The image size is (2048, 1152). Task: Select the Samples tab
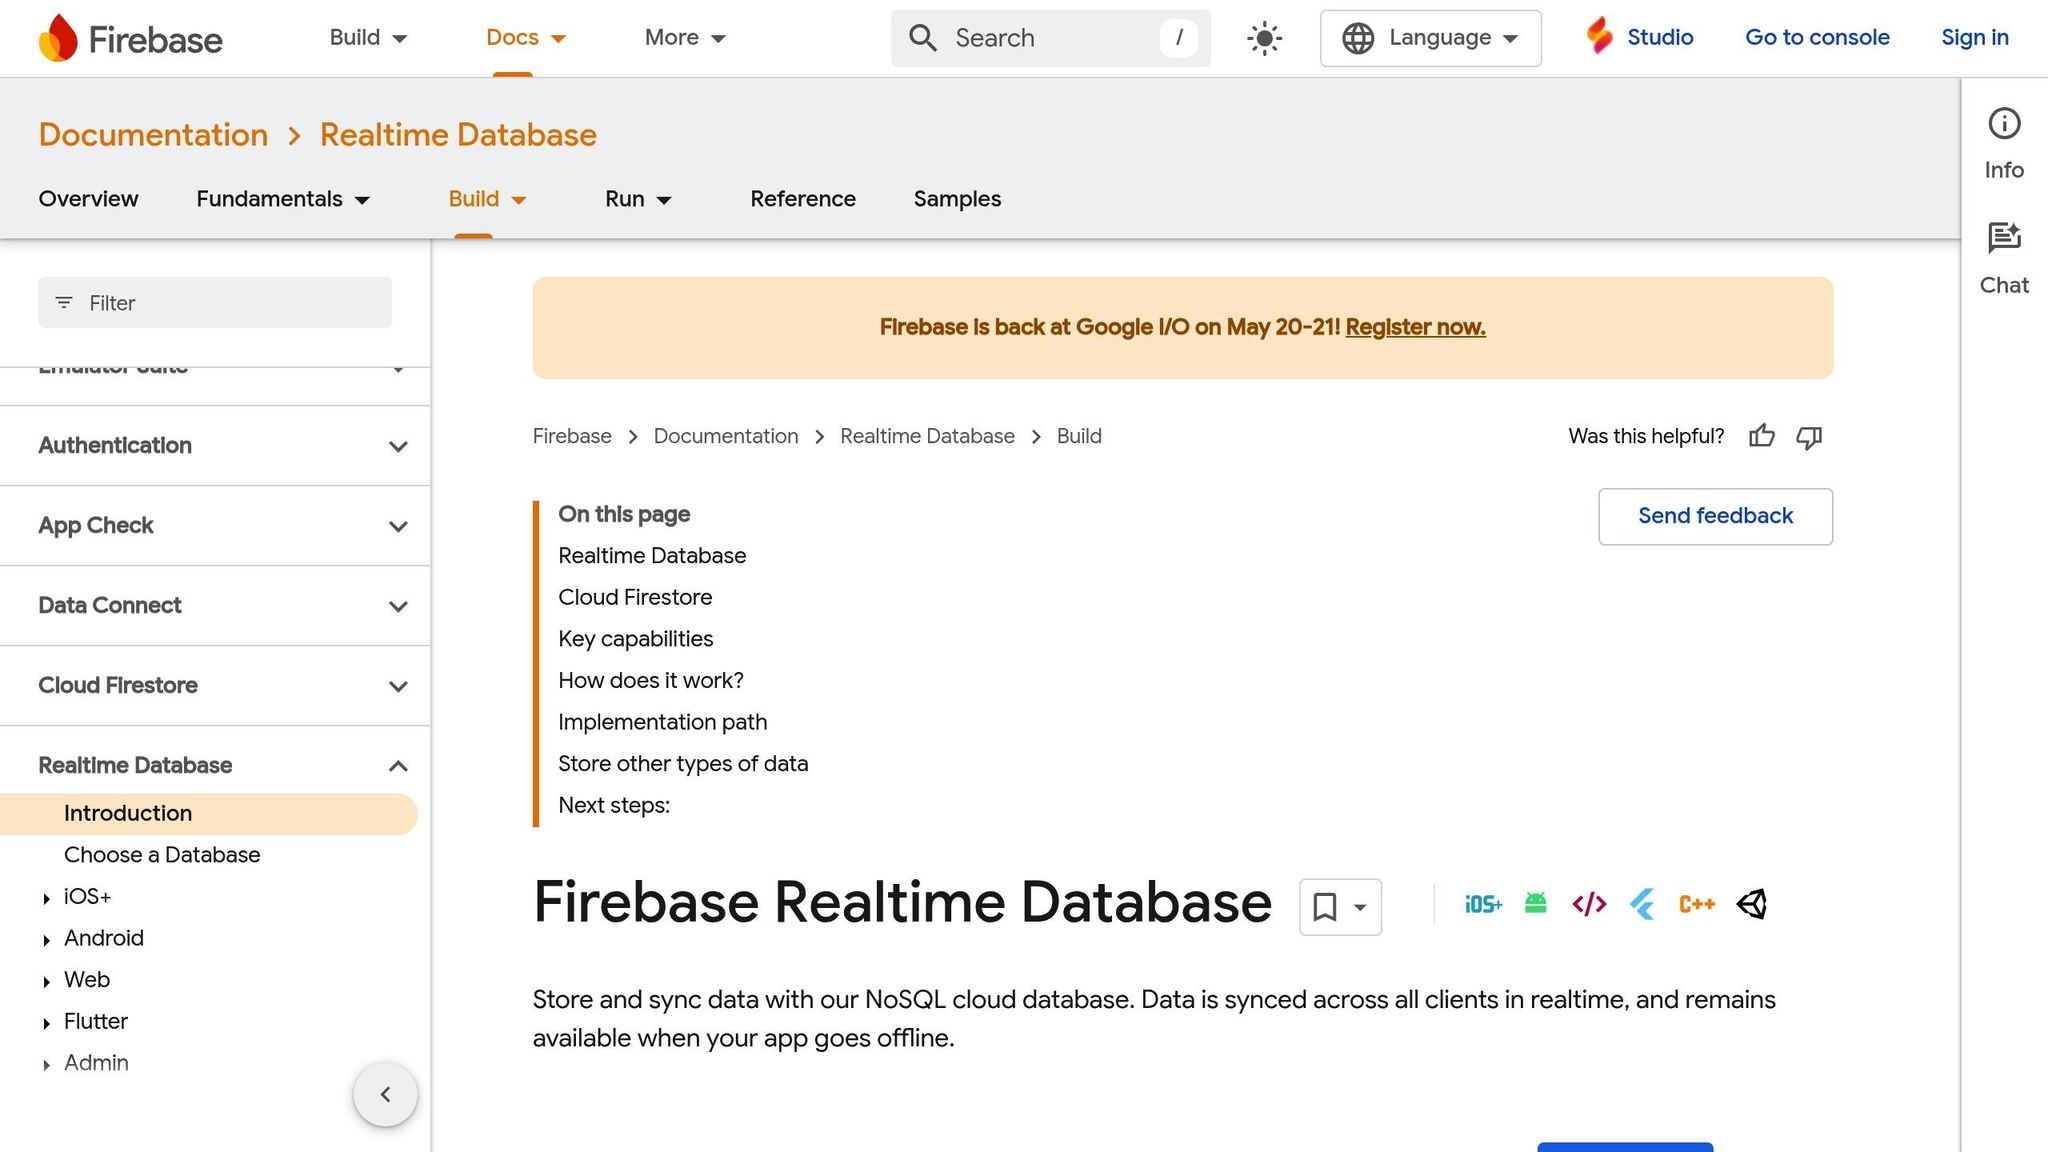click(957, 199)
